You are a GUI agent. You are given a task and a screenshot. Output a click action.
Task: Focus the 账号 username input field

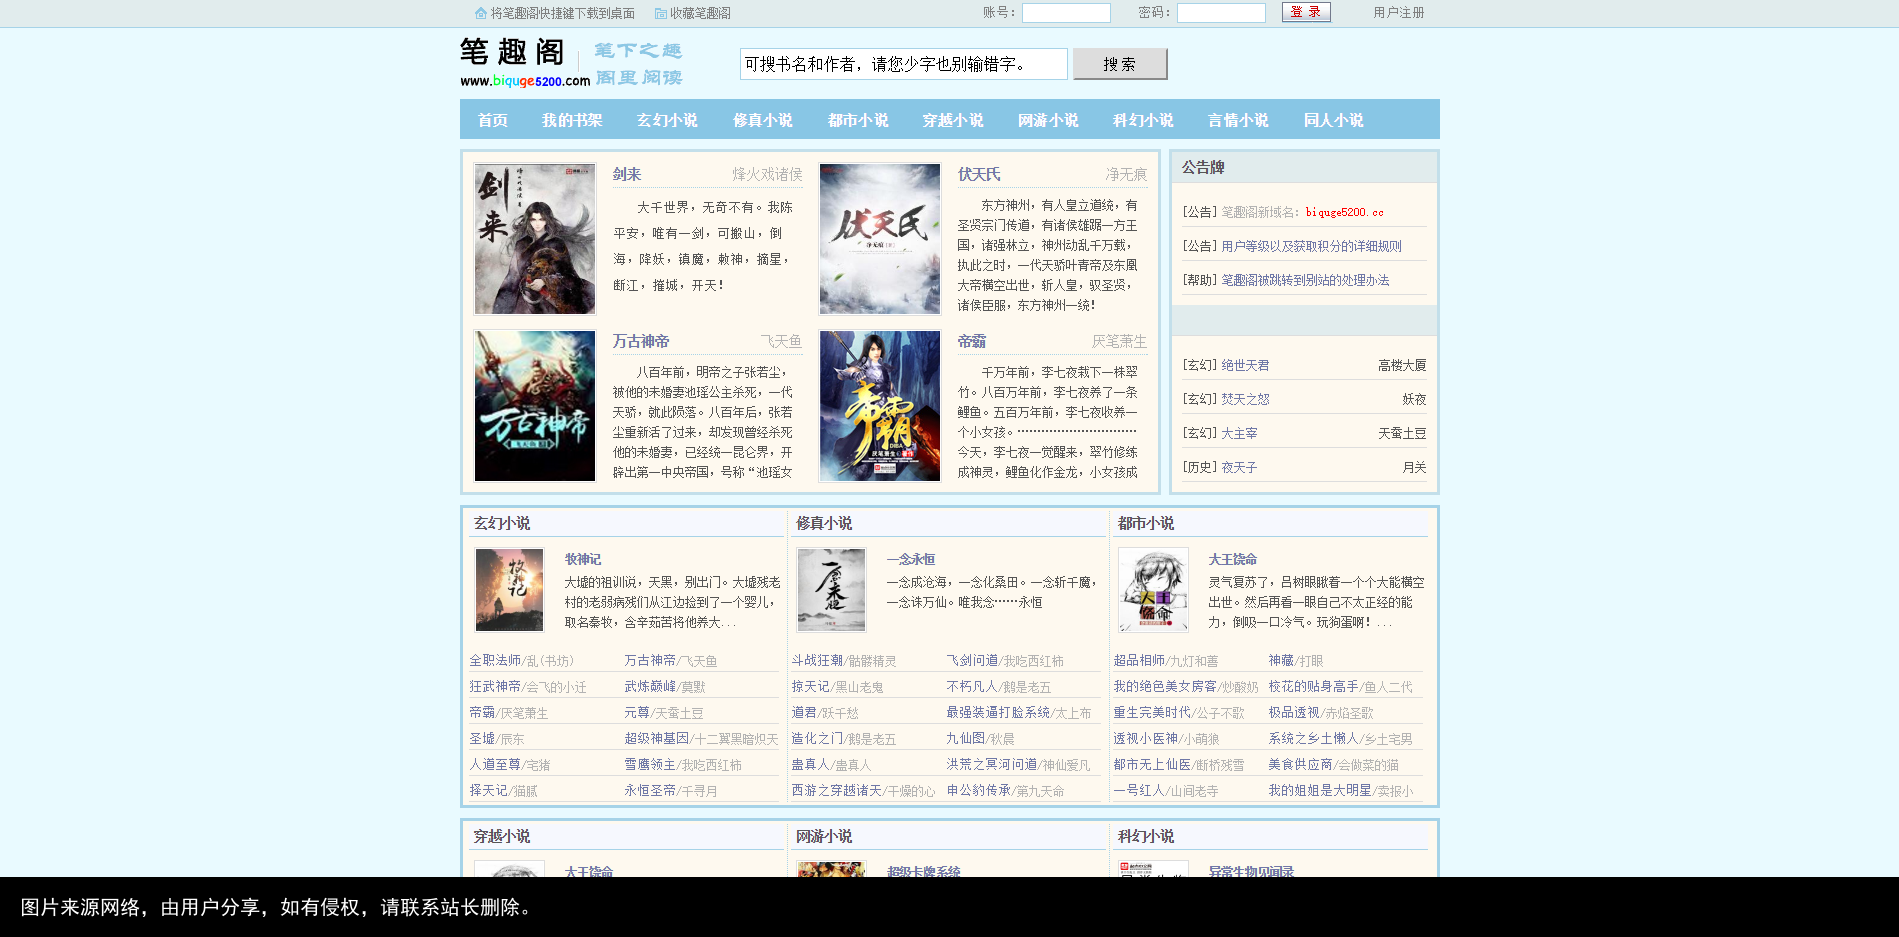[x=1066, y=13]
